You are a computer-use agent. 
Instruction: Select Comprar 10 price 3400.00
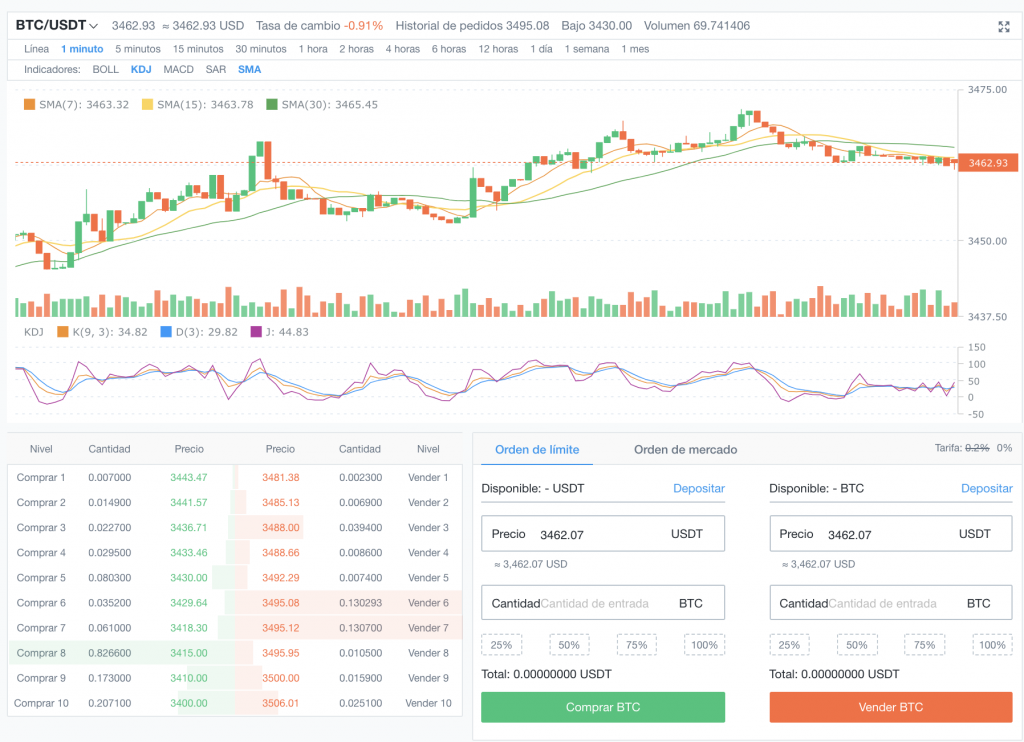(189, 703)
